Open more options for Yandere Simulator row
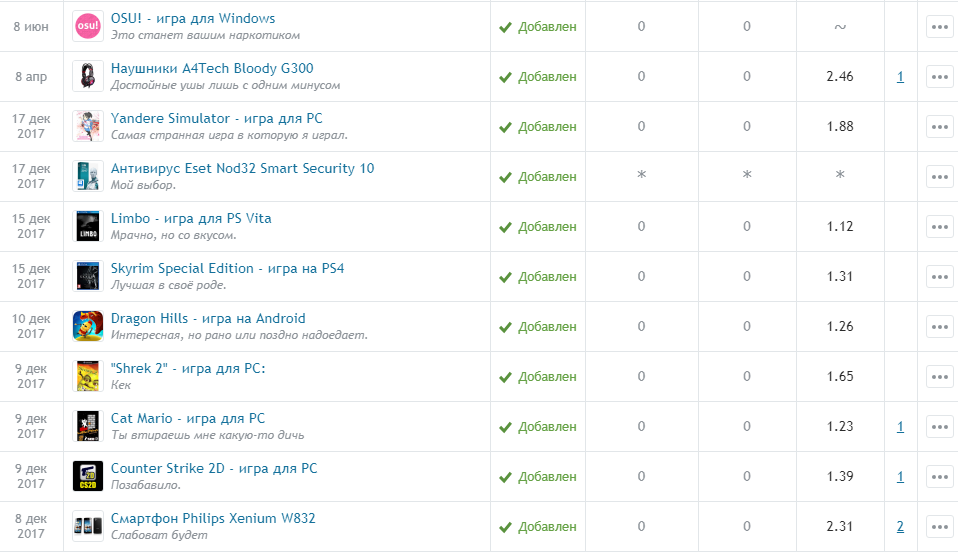This screenshot has width=958, height=552. (940, 127)
